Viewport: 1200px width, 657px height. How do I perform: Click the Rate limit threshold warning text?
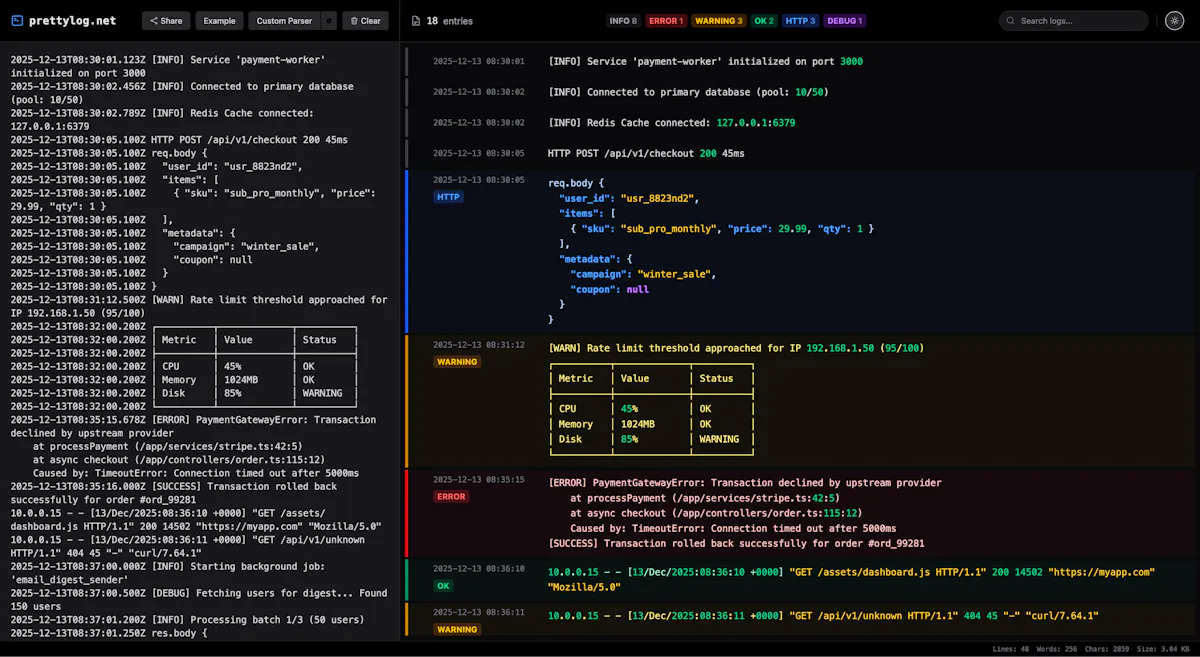[x=736, y=348]
